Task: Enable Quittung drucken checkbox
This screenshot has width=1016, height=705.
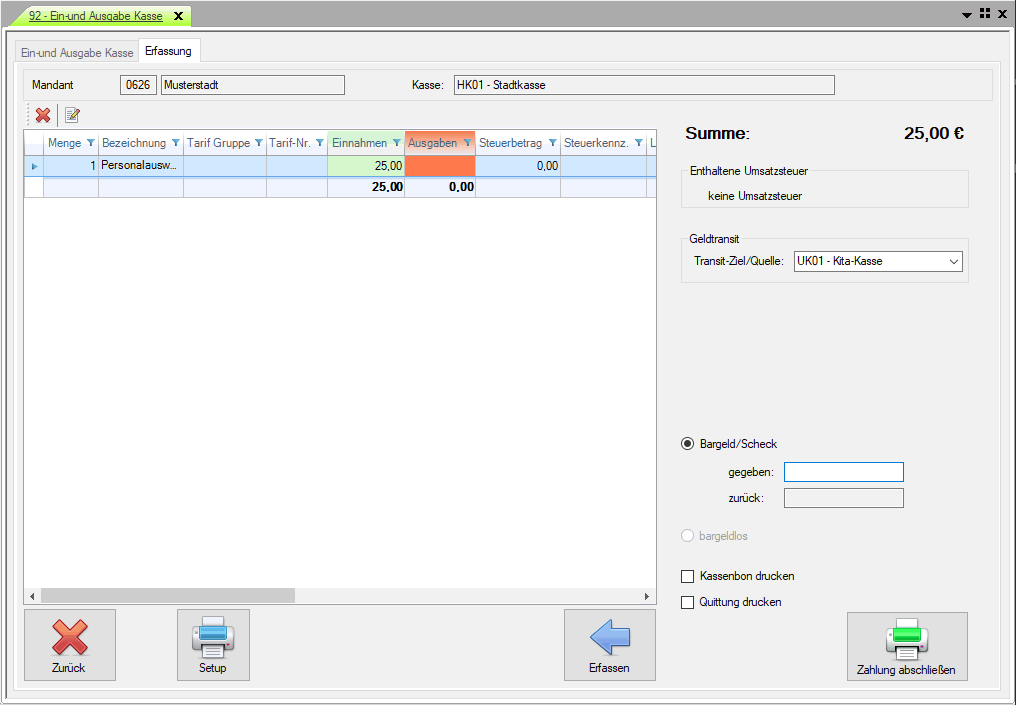Action: coord(687,602)
